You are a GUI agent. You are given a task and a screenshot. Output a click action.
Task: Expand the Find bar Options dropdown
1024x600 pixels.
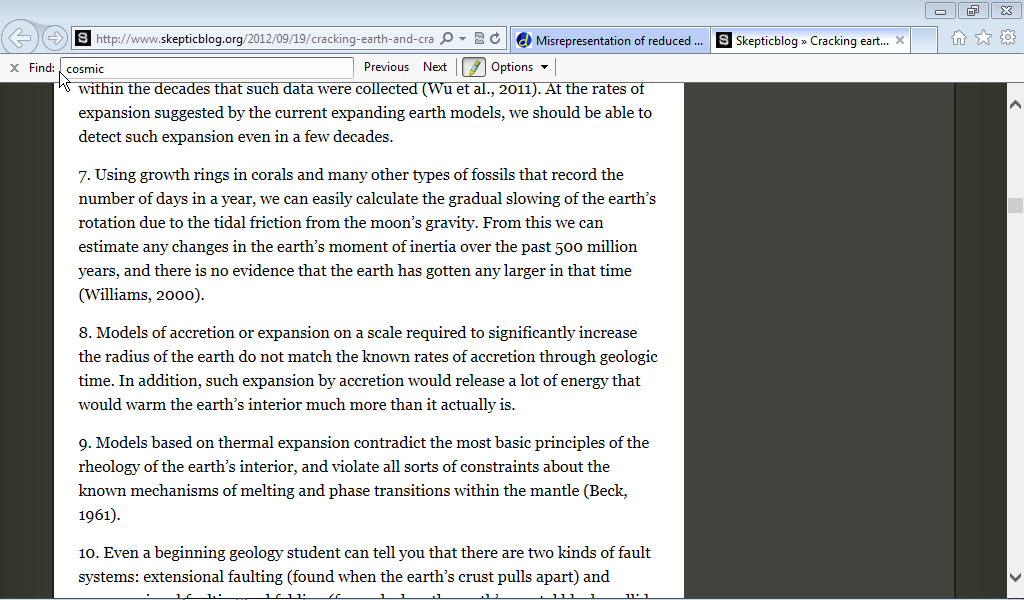[520, 67]
